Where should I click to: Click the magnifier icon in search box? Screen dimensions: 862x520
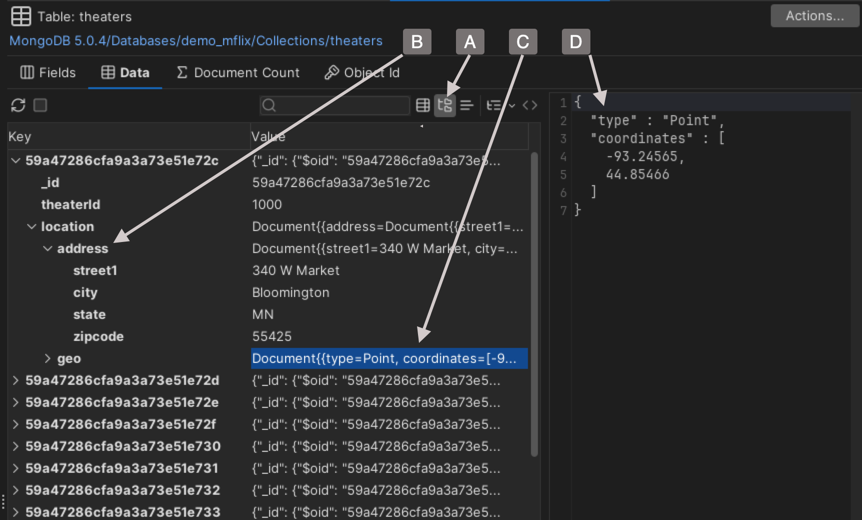269,105
